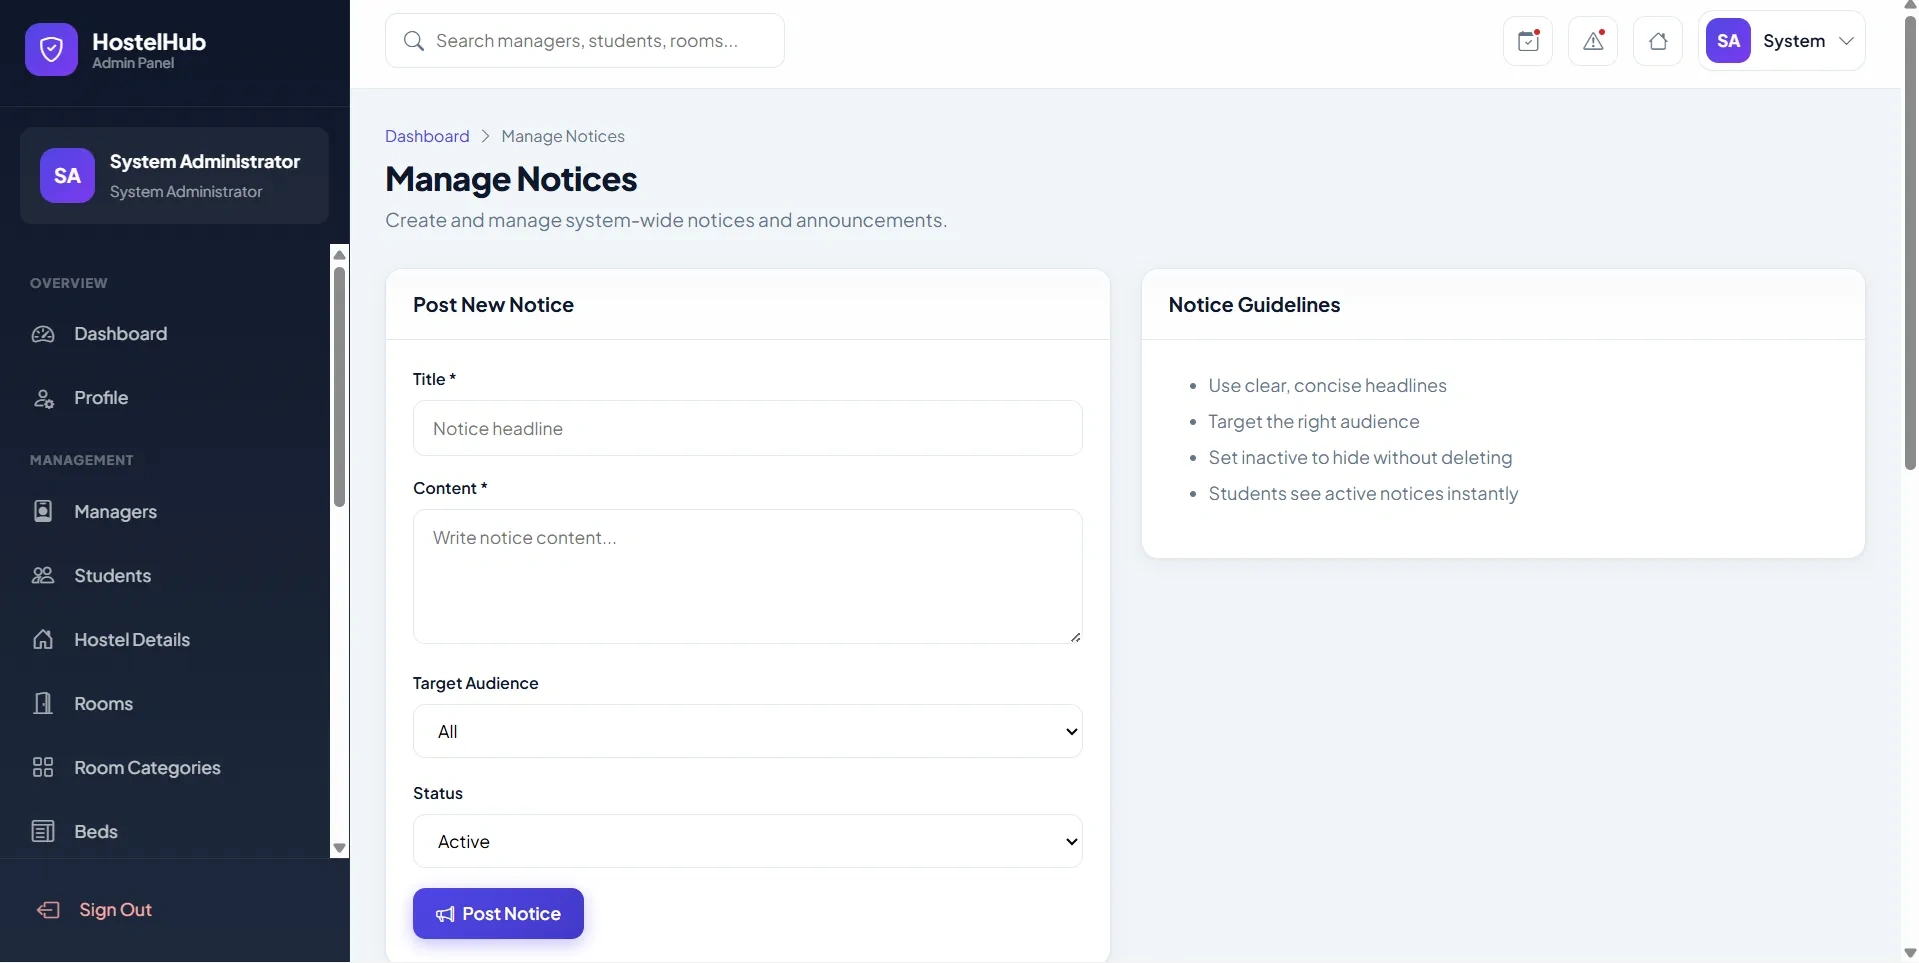
Task: Follow the Dashboard breadcrumb link
Action: (427, 136)
